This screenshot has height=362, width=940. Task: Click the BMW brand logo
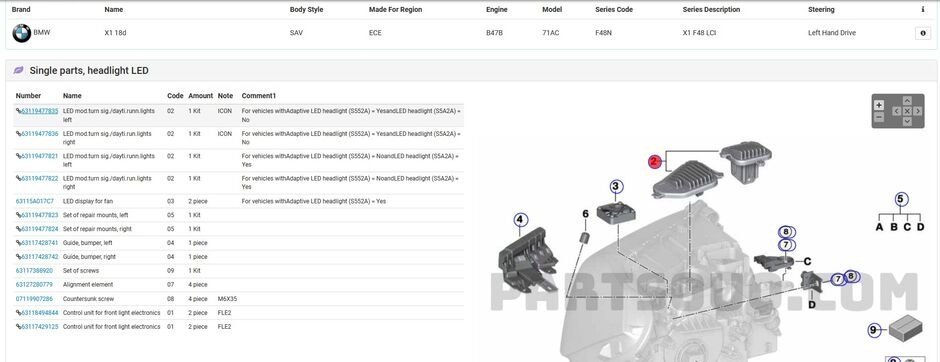(x=22, y=34)
